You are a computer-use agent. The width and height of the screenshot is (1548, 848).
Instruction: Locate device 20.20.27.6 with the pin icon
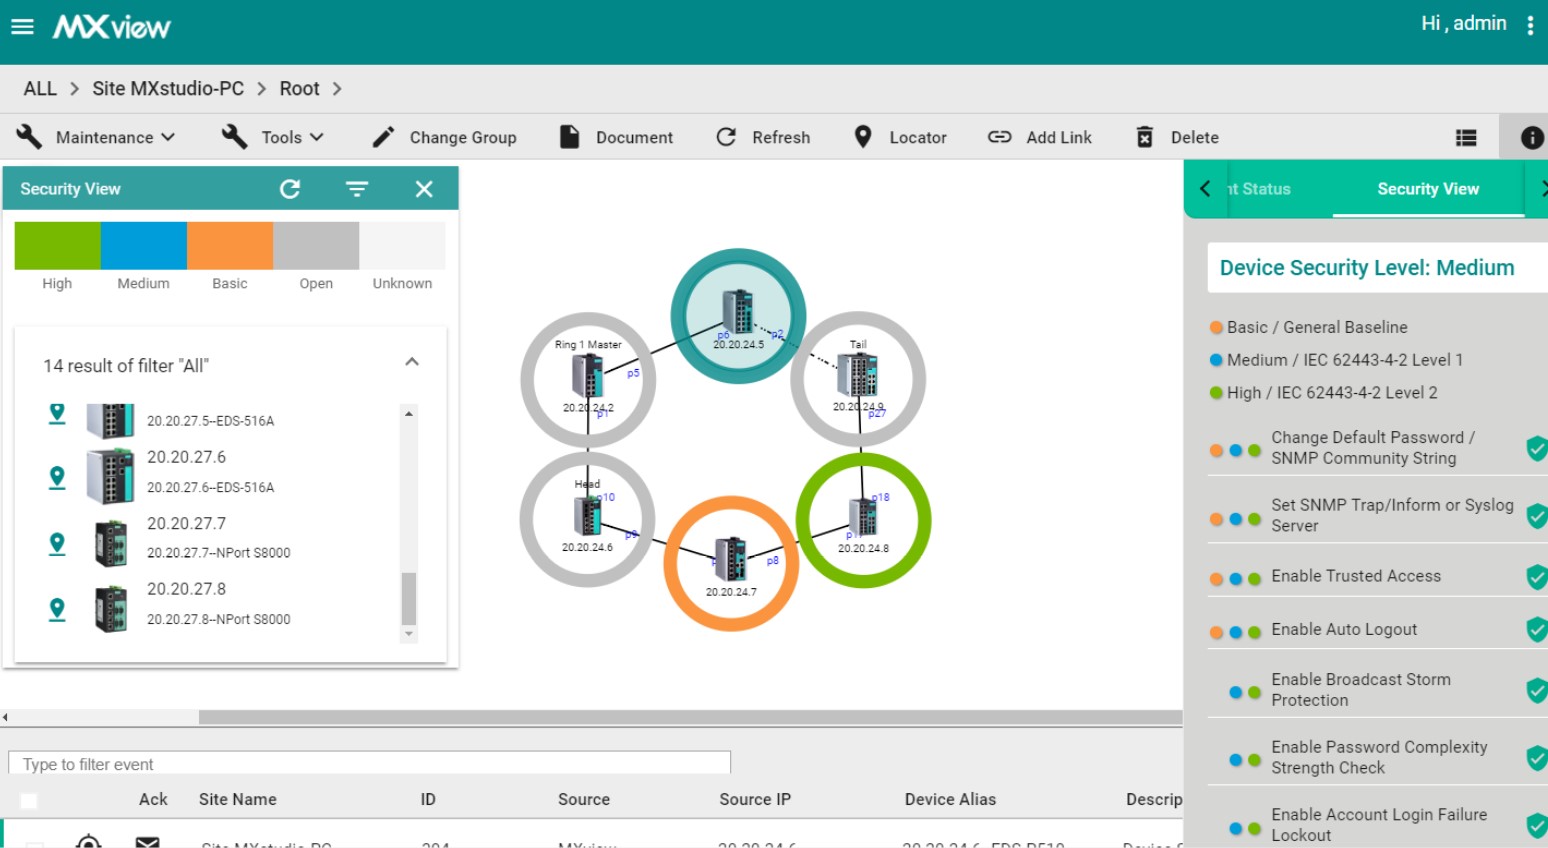[57, 478]
